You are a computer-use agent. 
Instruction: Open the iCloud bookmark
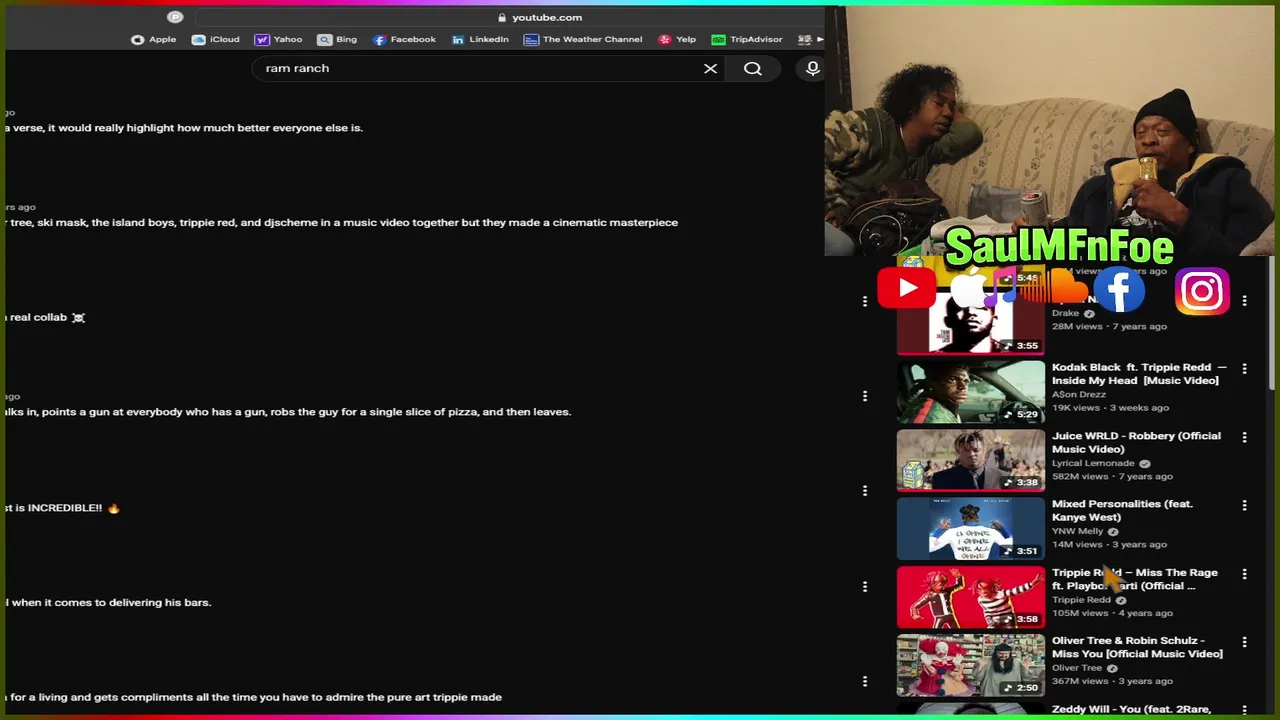pos(216,39)
